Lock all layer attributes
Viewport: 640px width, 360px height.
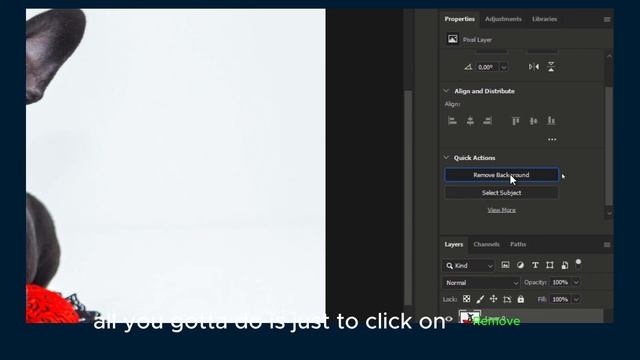[521, 299]
